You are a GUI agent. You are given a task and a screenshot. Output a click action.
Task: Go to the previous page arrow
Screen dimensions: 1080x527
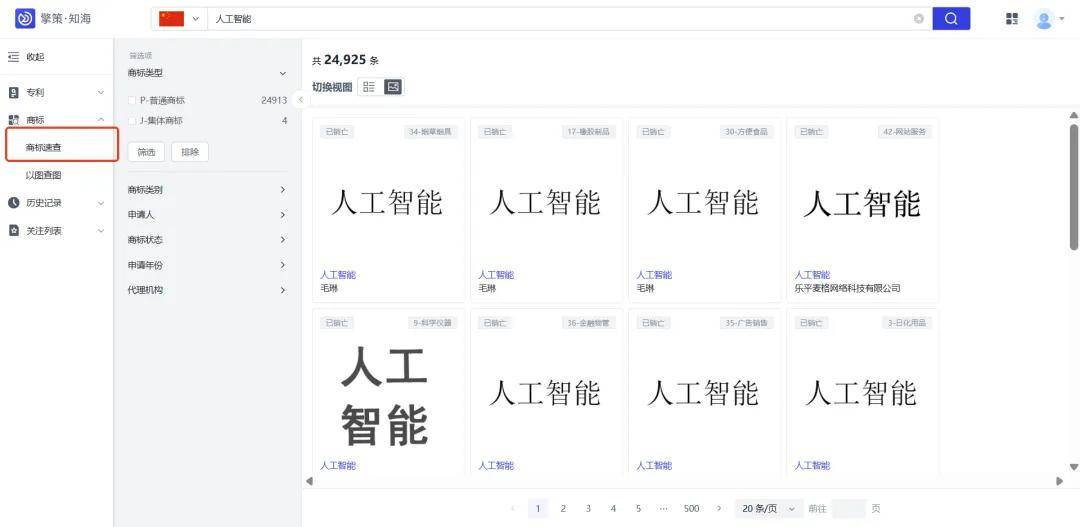512,509
